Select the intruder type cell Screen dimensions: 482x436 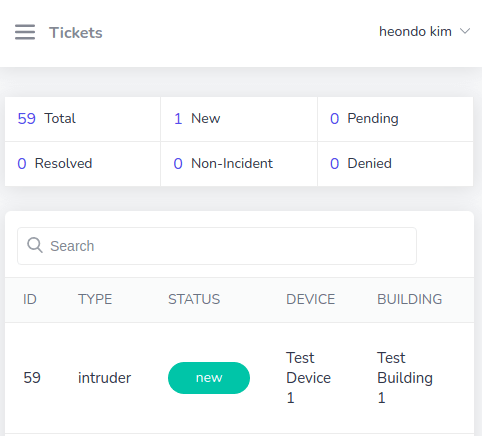(x=105, y=378)
